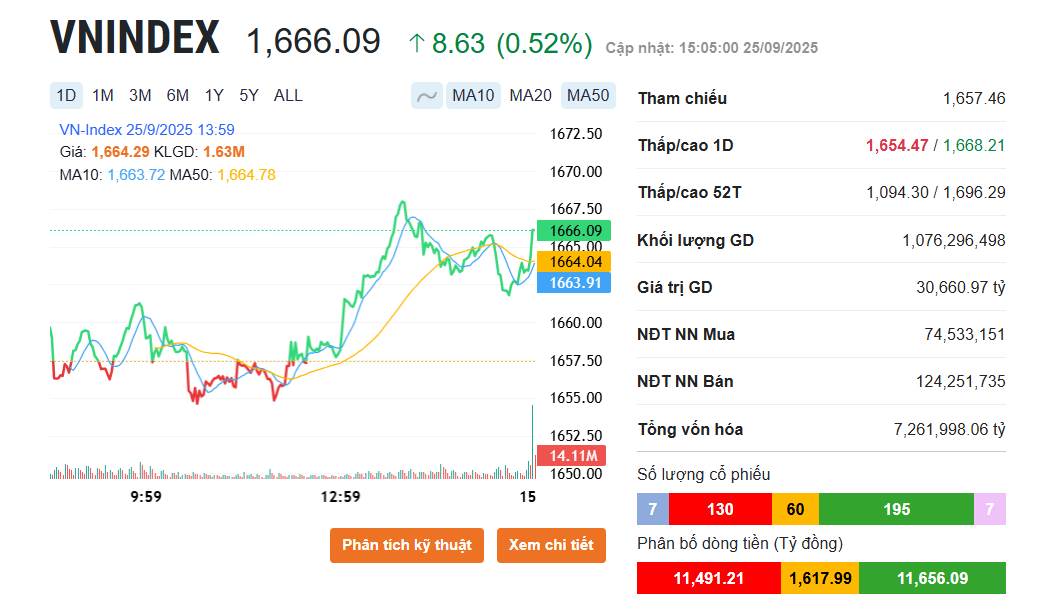
Task: Click the index value 1,666.09
Action: coord(313,41)
